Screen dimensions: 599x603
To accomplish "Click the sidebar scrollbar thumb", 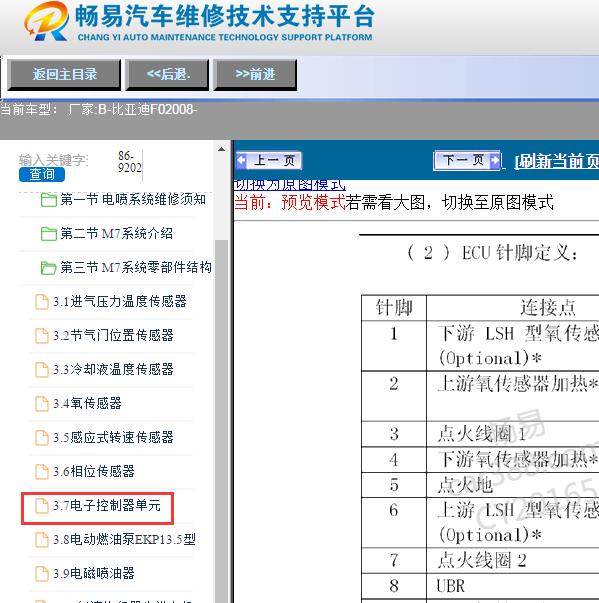I will click(221, 421).
